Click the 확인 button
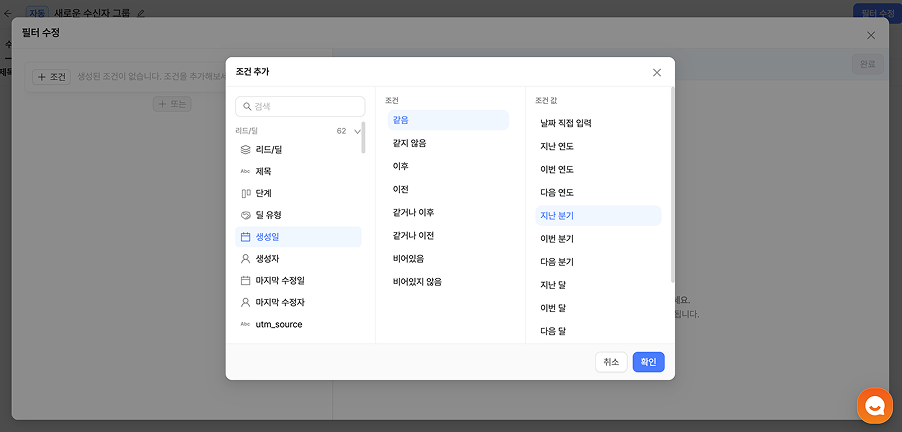 pyautogui.click(x=648, y=362)
